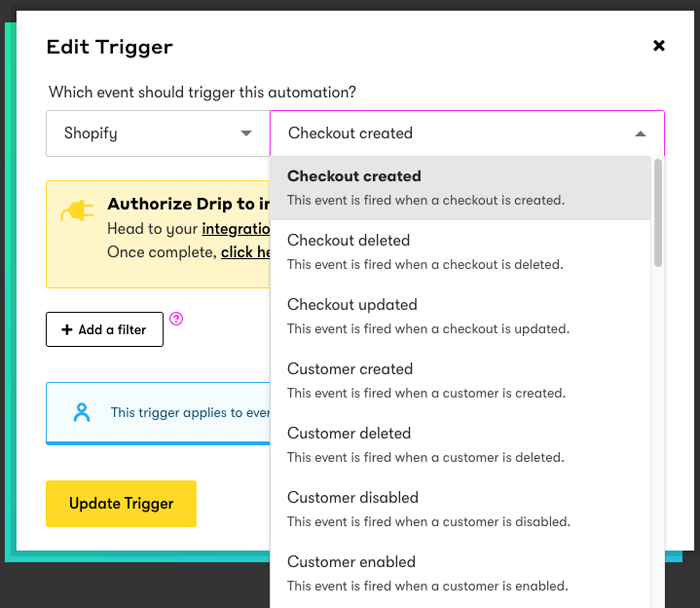Select the Customer disabled event

[460, 508]
